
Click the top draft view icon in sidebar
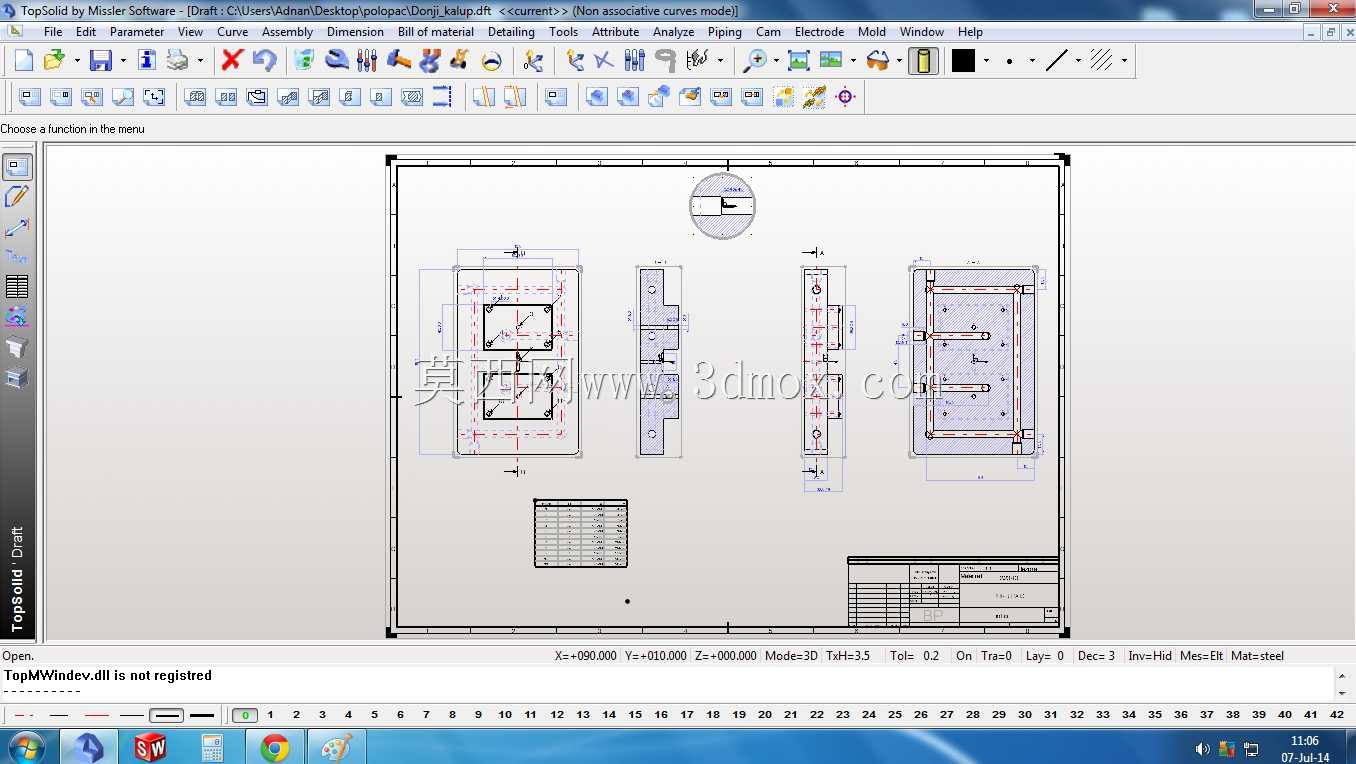17,167
